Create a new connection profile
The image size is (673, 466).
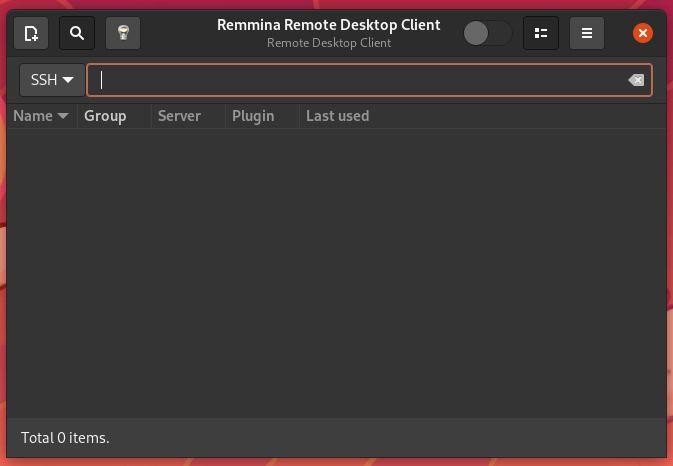point(31,33)
